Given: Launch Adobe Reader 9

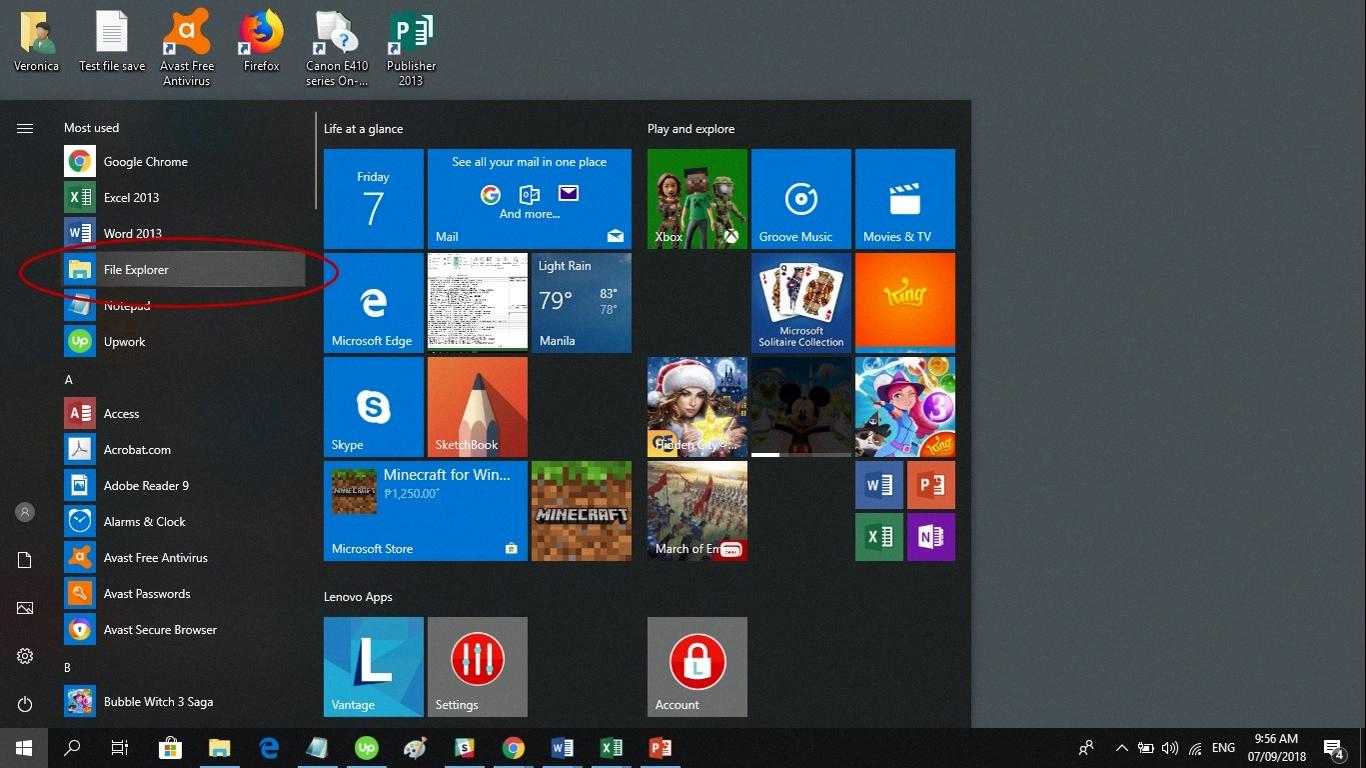Looking at the screenshot, I should click(184, 485).
